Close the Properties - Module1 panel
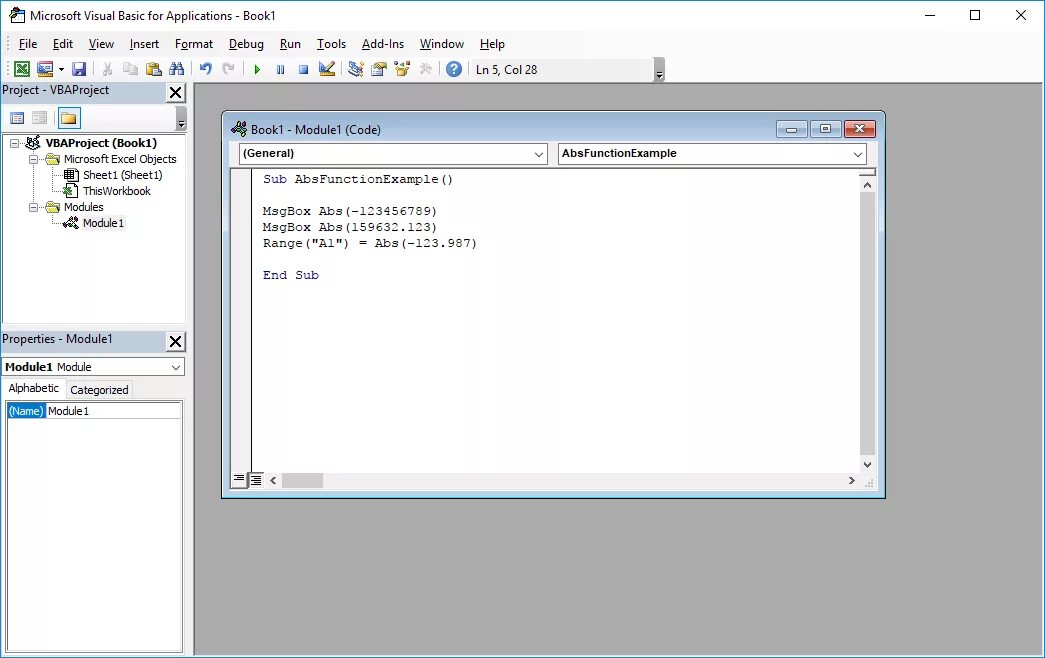Image resolution: width=1045 pixels, height=658 pixels. (175, 341)
